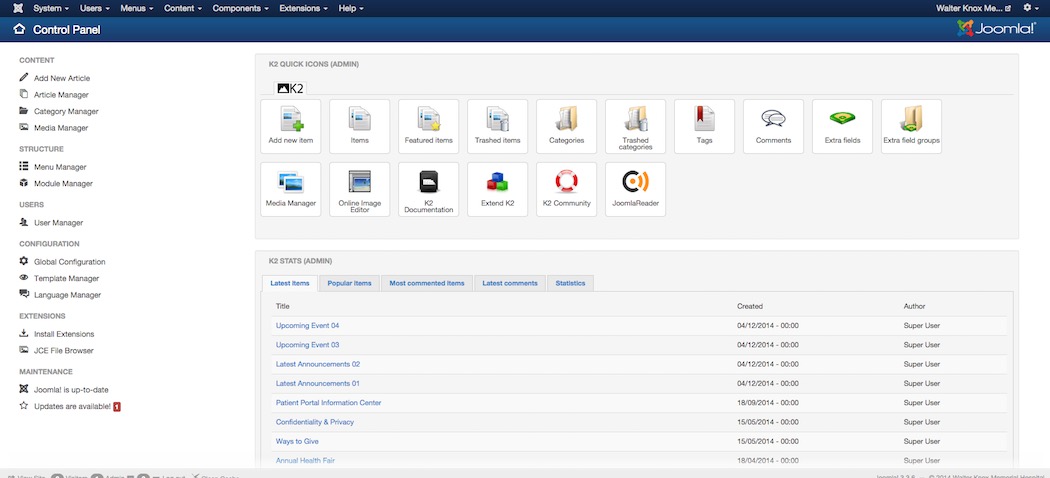The image size is (1050, 478).
Task: Click the red updates count badge
Action: coord(117,406)
